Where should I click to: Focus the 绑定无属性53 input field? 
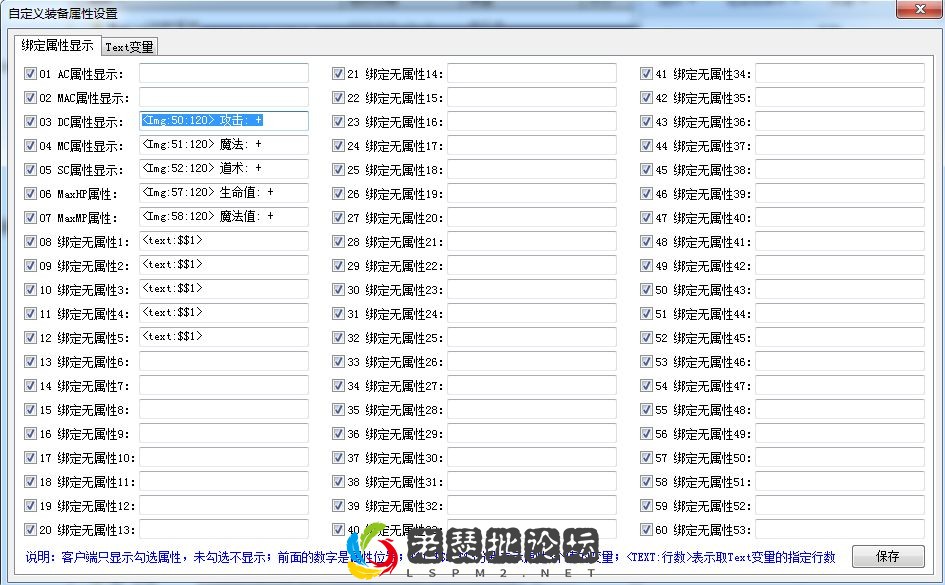click(840, 529)
